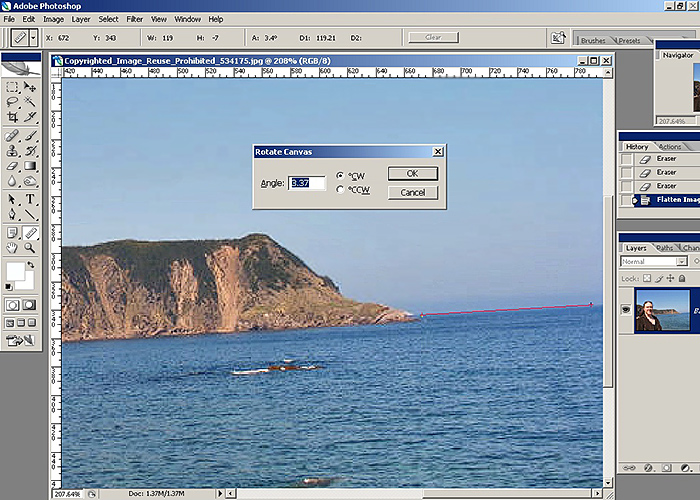Select the Lasso tool
The height and width of the screenshot is (500, 700).
(12, 102)
